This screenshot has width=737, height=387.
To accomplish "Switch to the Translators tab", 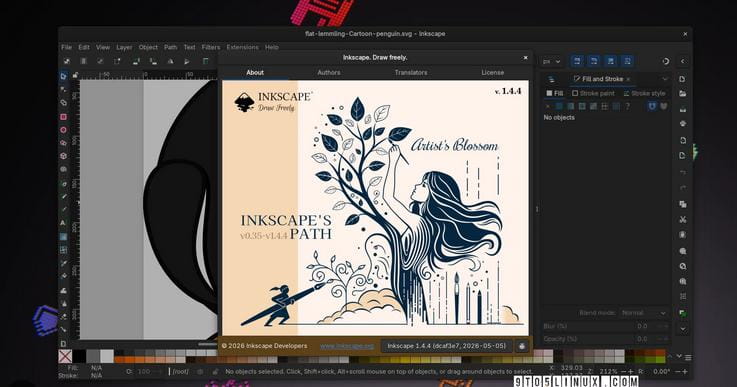I will tap(411, 72).
